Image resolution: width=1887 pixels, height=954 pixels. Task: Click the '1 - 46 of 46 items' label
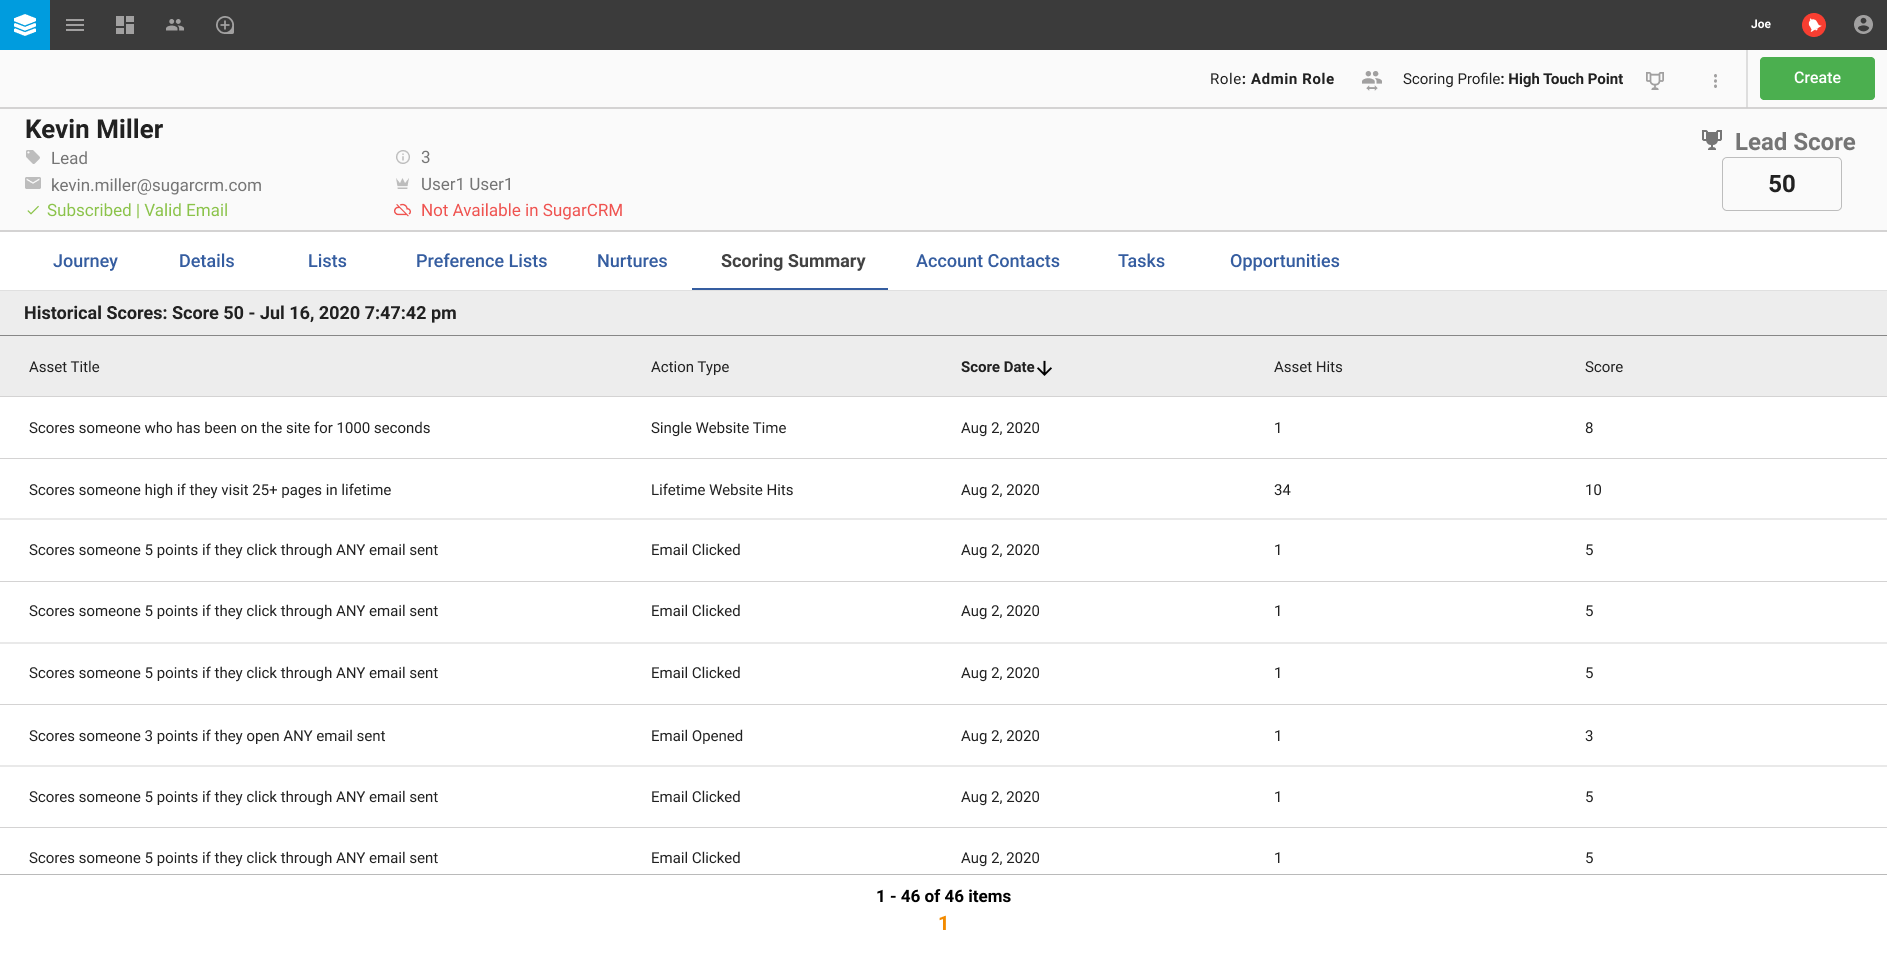pos(943,896)
